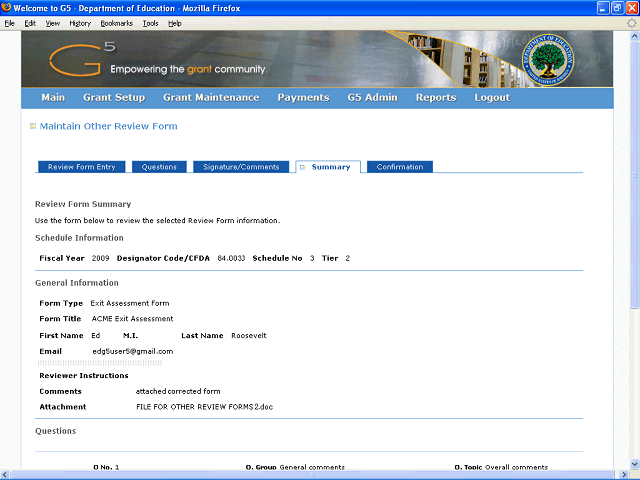Screen dimensions: 640x480
Task: Click the G5 logo in banner
Action: [82, 60]
